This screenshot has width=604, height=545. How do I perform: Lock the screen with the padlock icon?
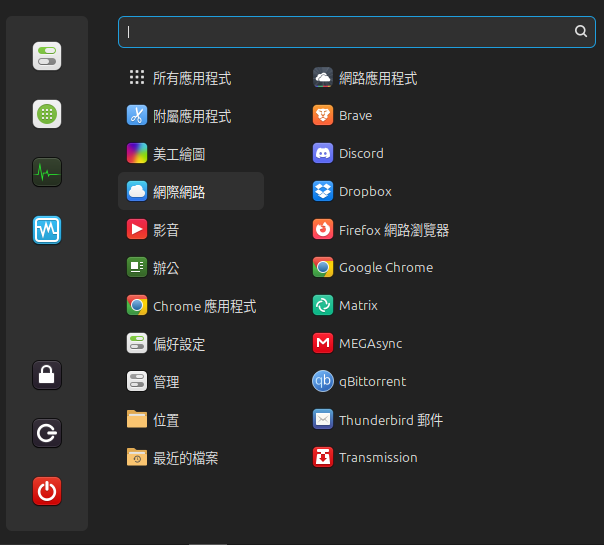pyautogui.click(x=47, y=375)
